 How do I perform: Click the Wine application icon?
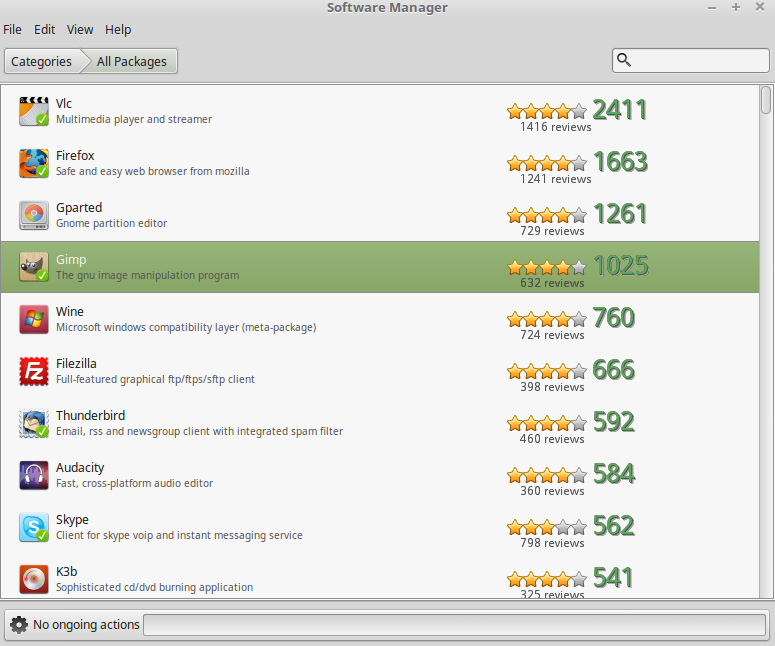pos(34,319)
